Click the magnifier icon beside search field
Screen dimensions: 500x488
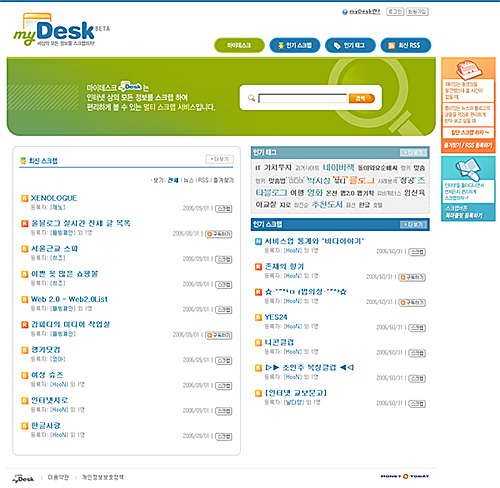click(251, 98)
